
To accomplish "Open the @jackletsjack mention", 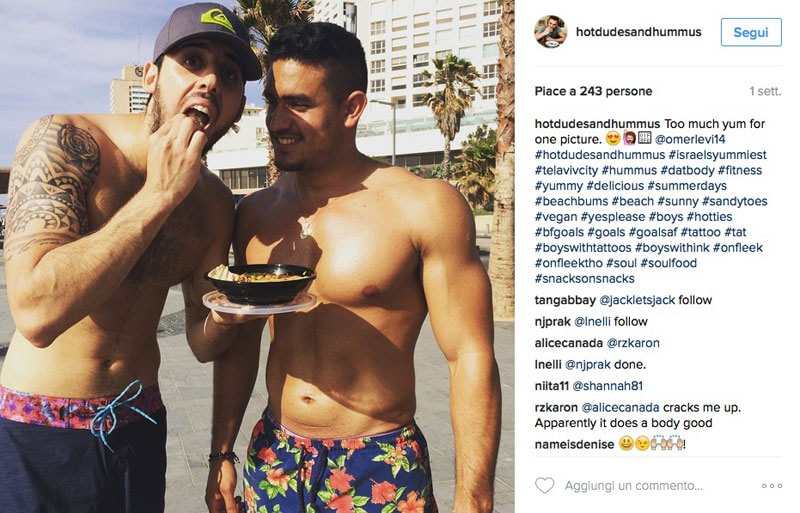I will (x=637, y=300).
